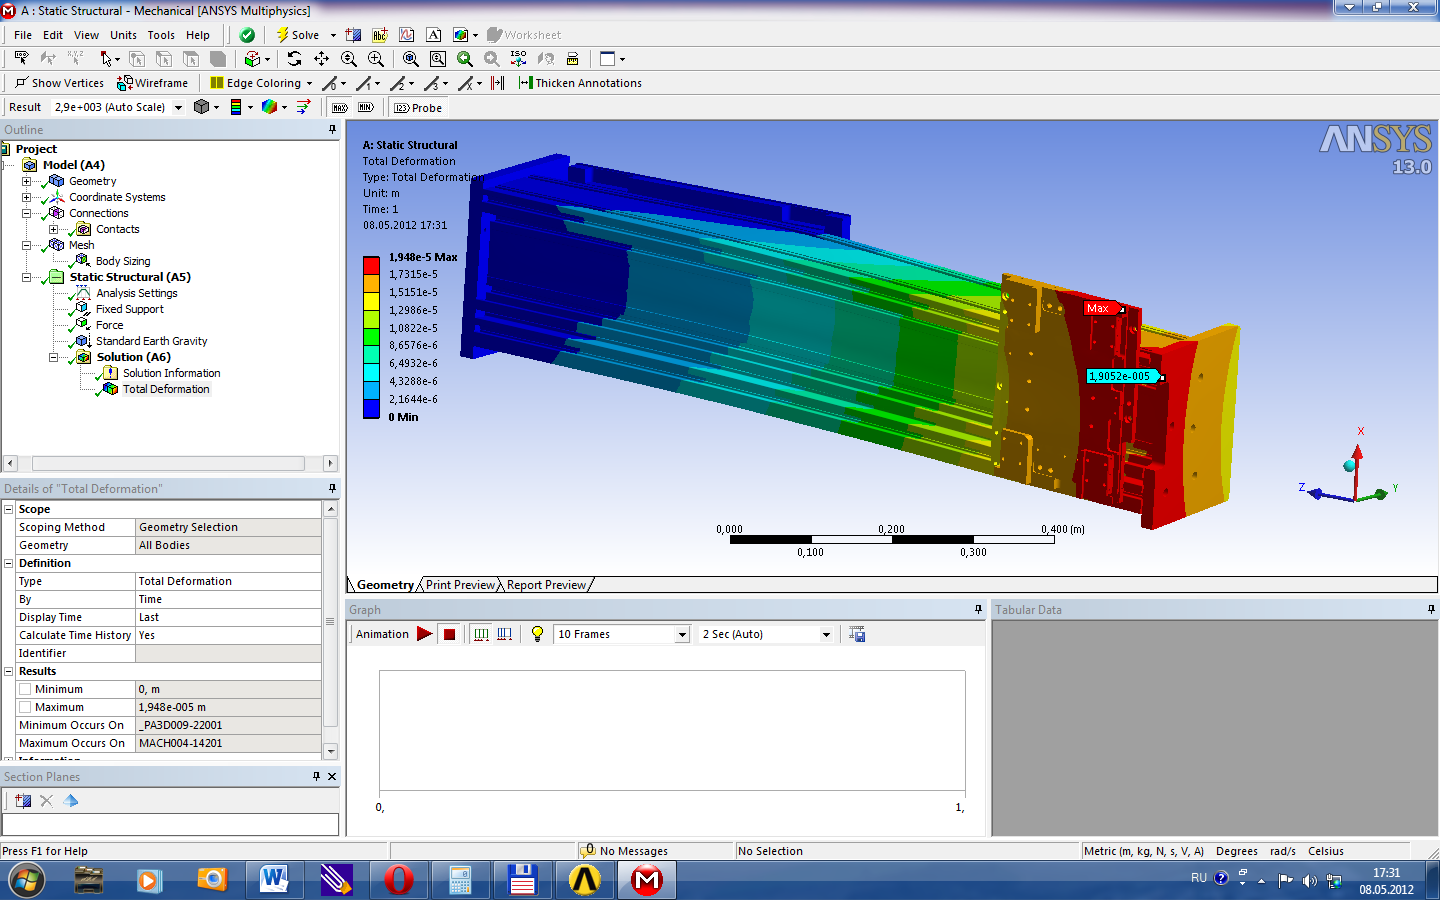Switch to the Print Preview tab
The height and width of the screenshot is (900, 1440).
(x=460, y=585)
